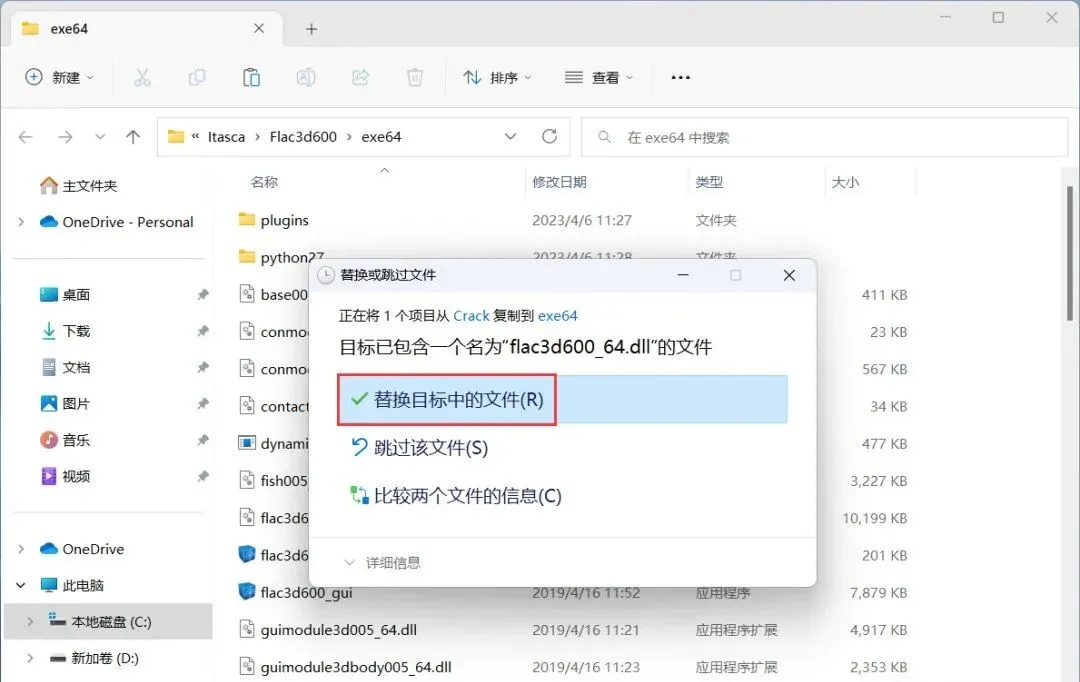Click the pin icon beside 下载
Viewport: 1080px width, 682px height.
[x=202, y=331]
